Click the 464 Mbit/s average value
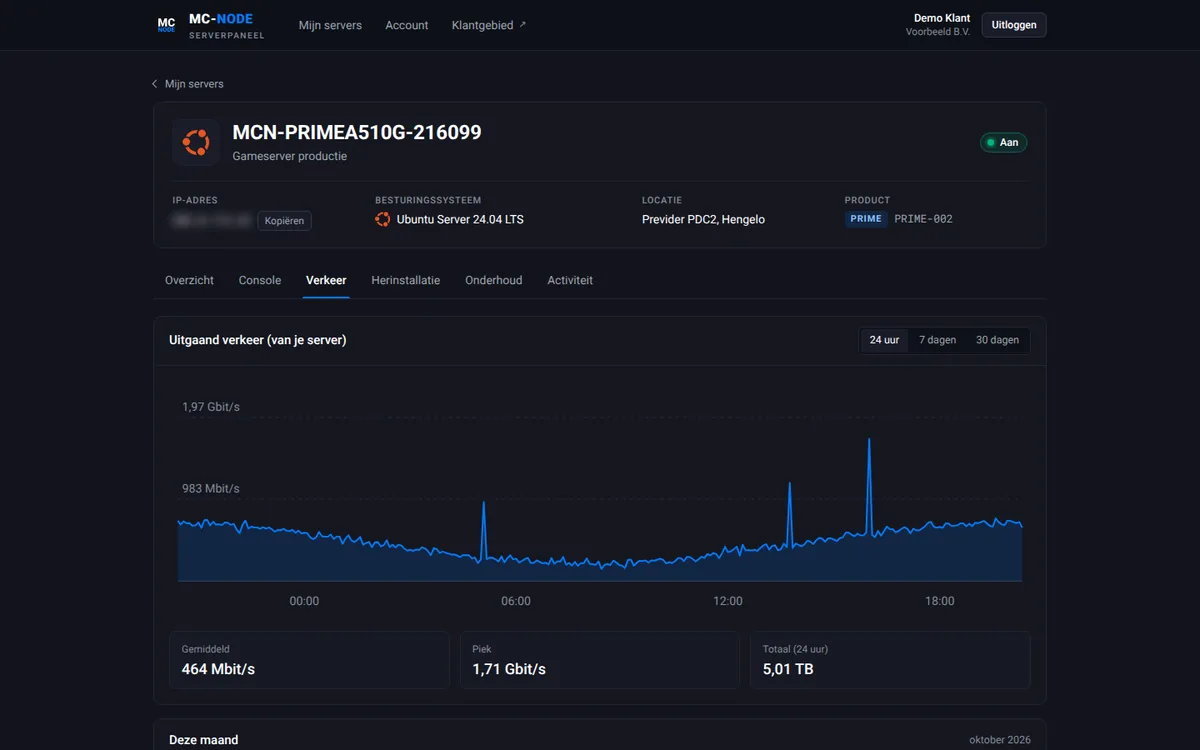1200x750 pixels. pos(218,669)
